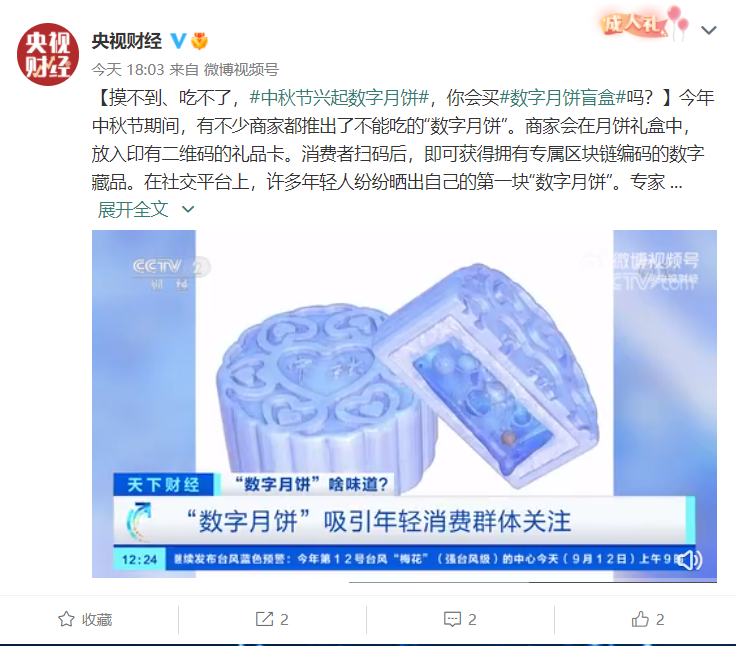This screenshot has width=736, height=646.
Task: Click the 成人礼 balloon badge
Action: point(644,23)
